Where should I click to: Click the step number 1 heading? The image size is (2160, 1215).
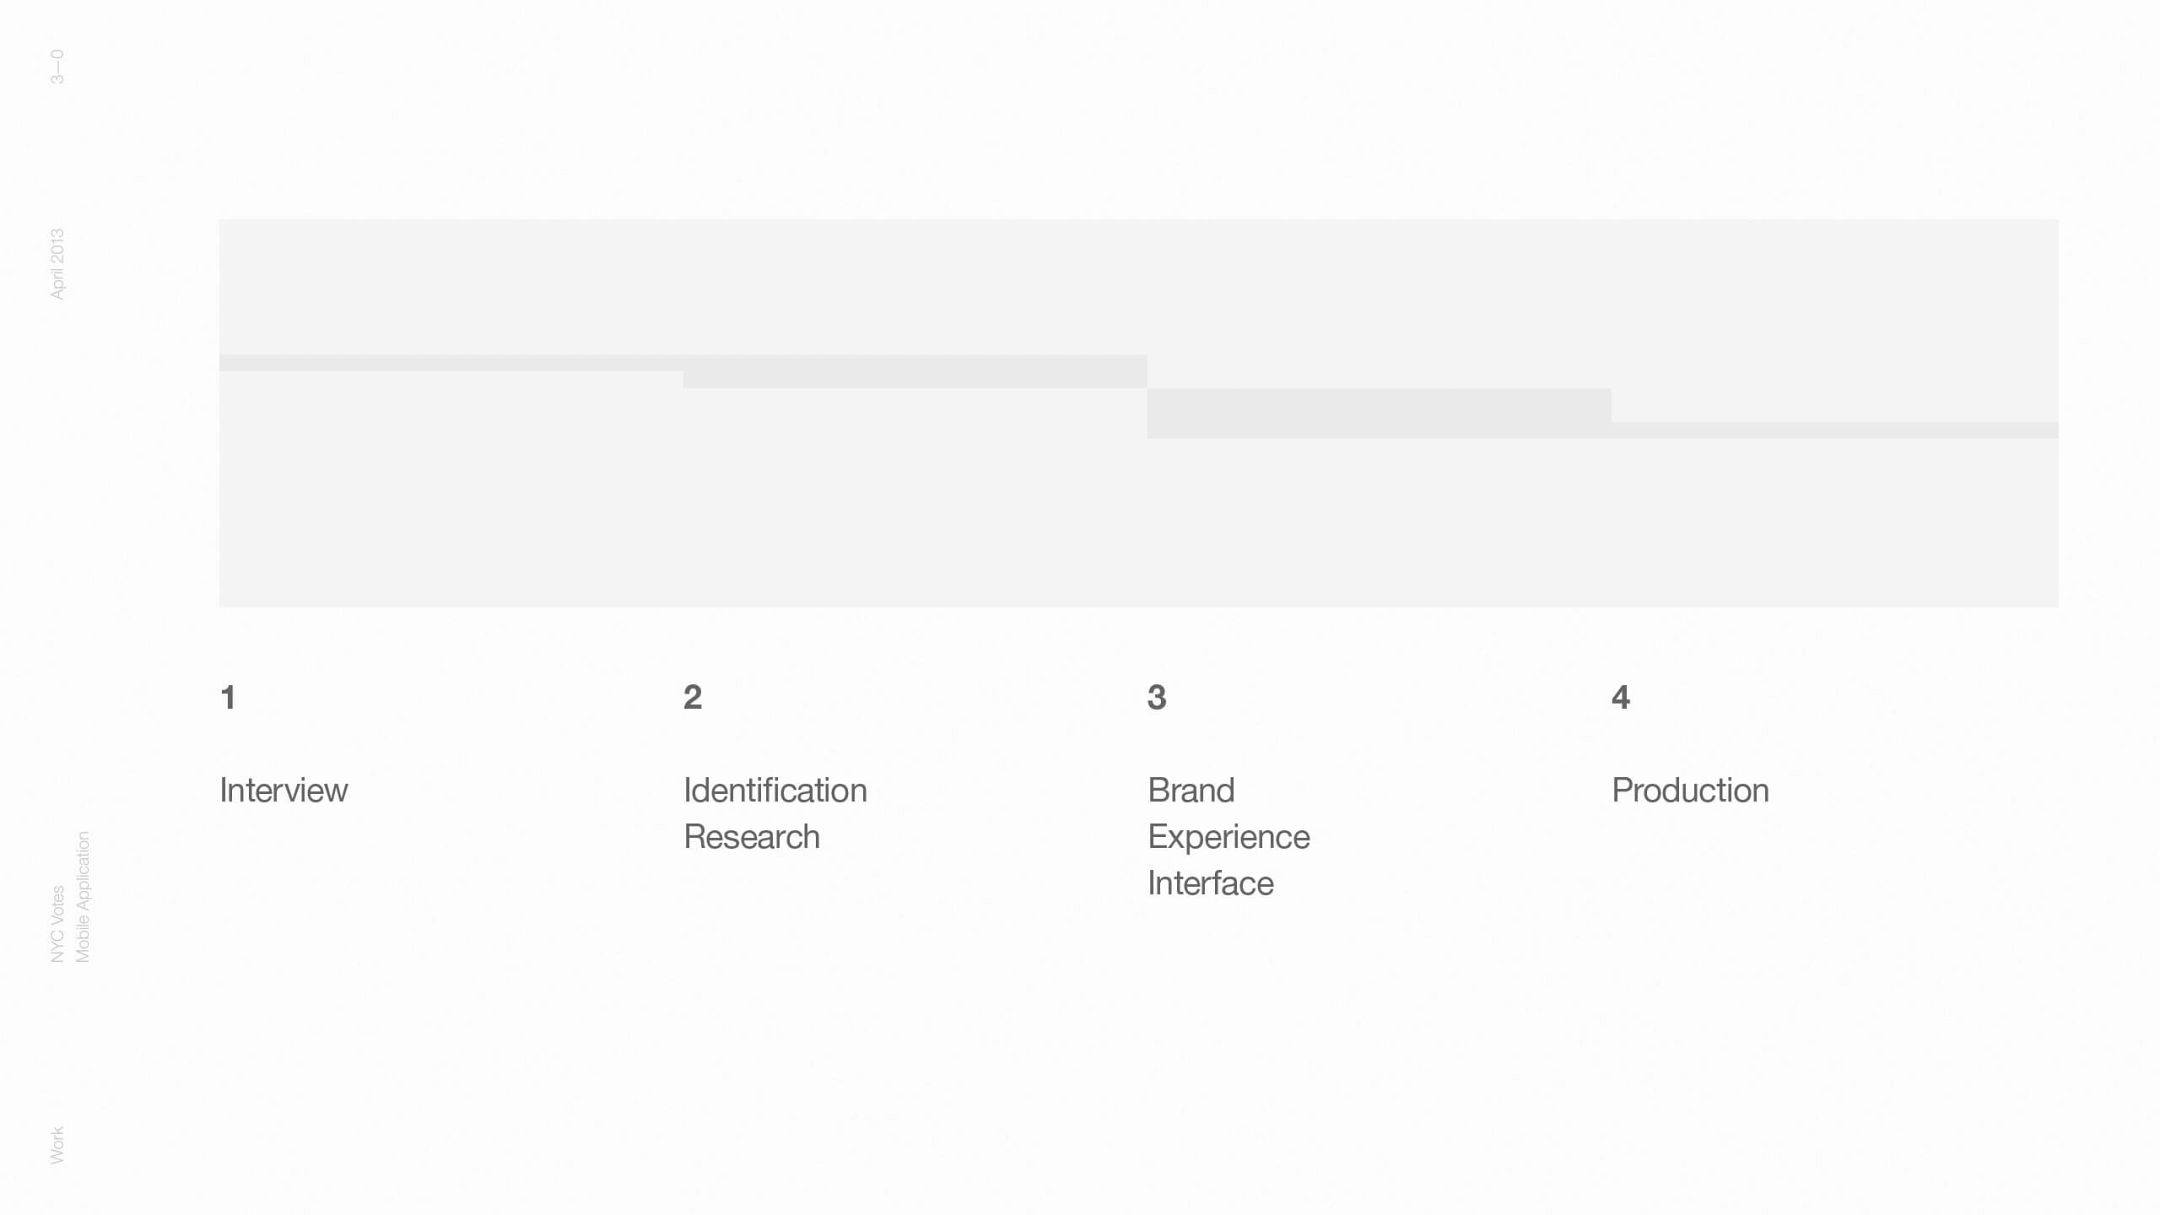pos(228,697)
